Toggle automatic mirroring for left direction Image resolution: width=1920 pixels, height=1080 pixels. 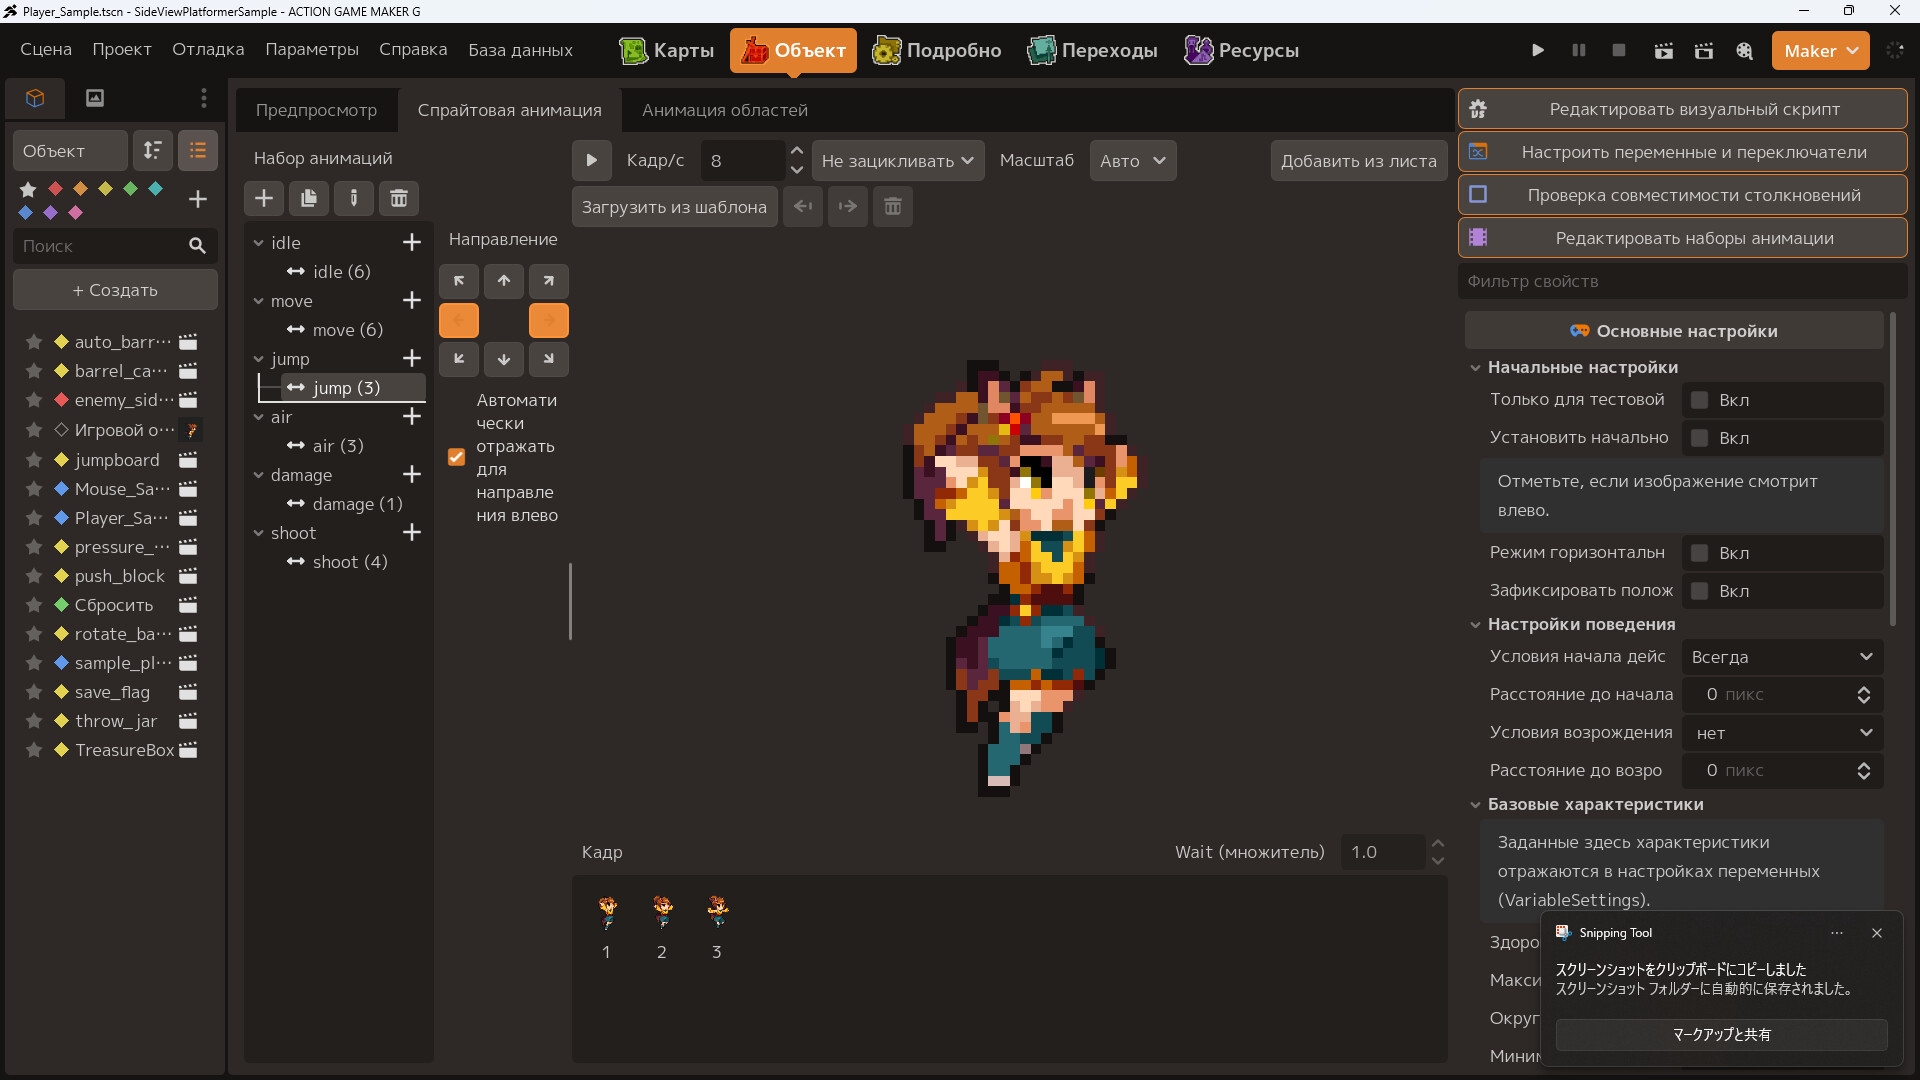(x=456, y=457)
